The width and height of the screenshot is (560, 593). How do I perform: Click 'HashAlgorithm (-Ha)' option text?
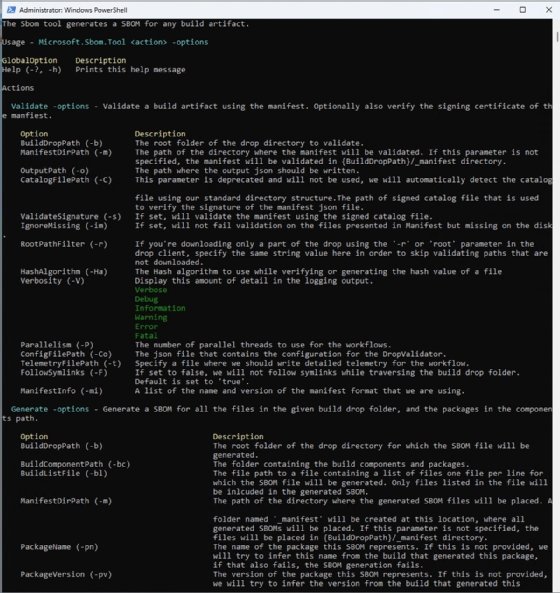point(64,272)
